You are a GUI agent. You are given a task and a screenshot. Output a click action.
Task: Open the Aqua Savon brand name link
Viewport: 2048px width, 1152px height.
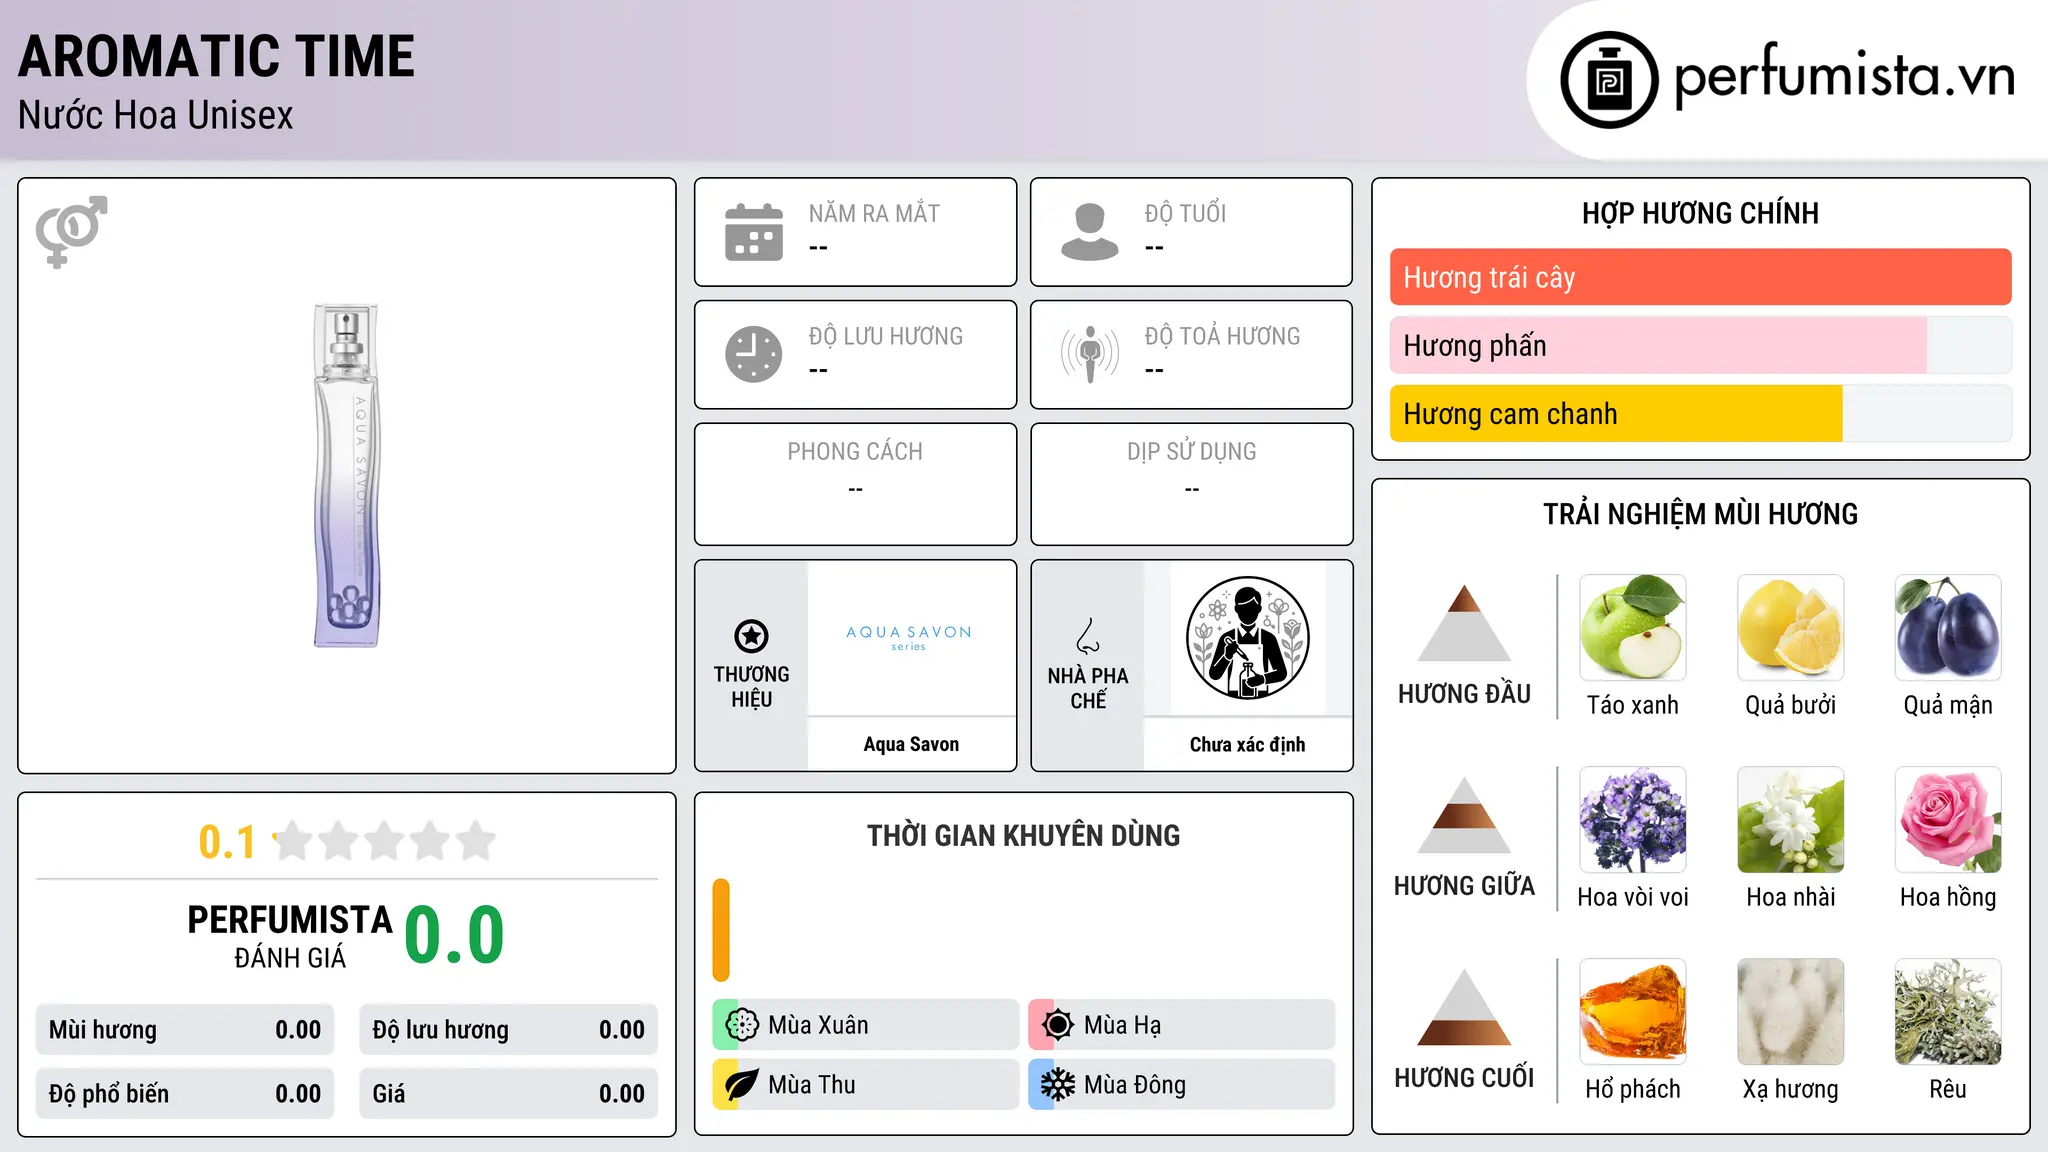click(x=911, y=744)
